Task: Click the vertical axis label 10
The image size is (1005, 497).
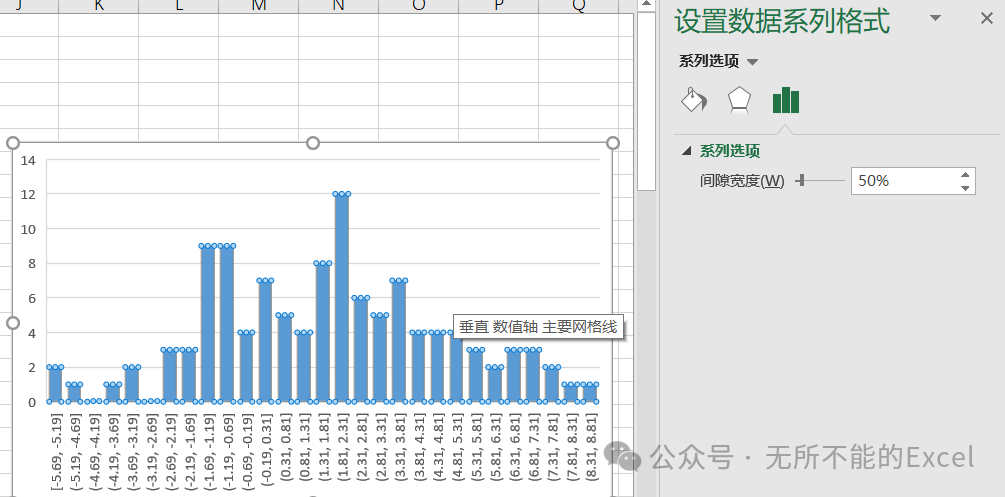Action: tap(28, 229)
